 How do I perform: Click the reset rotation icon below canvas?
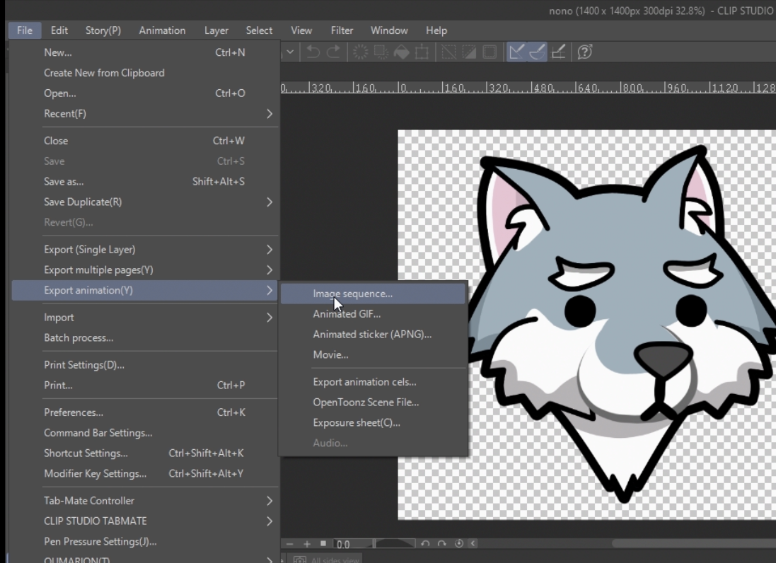(x=457, y=544)
